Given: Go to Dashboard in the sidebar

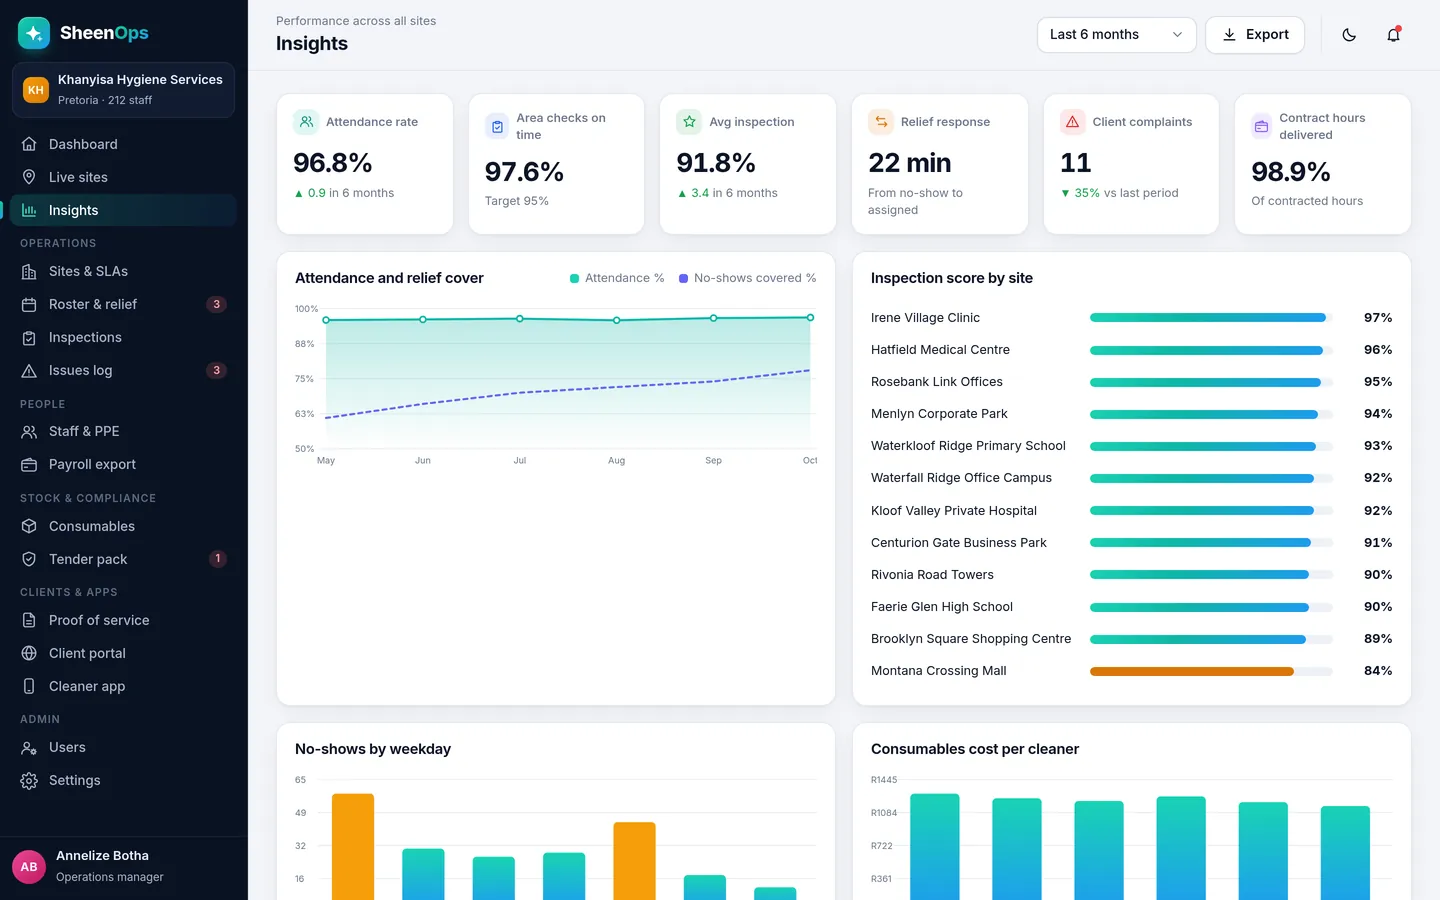Looking at the screenshot, I should [x=124, y=144].
